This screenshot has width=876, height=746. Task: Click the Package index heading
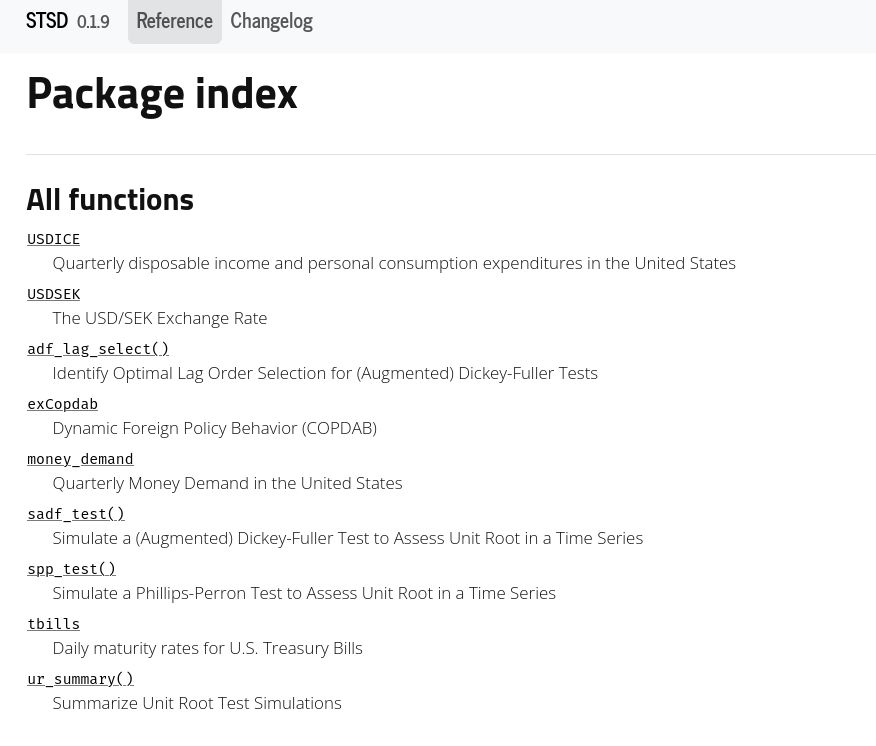[x=162, y=93]
